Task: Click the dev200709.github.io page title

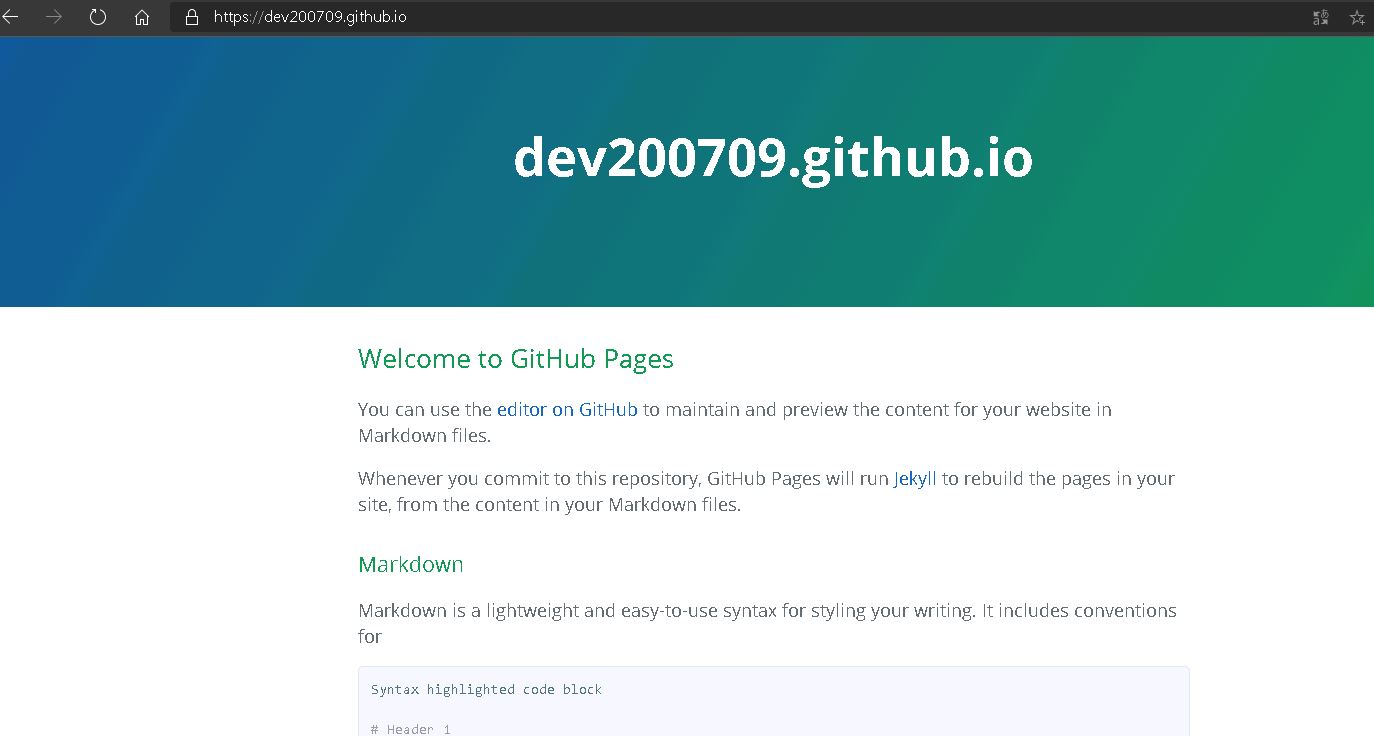Action: (x=773, y=158)
